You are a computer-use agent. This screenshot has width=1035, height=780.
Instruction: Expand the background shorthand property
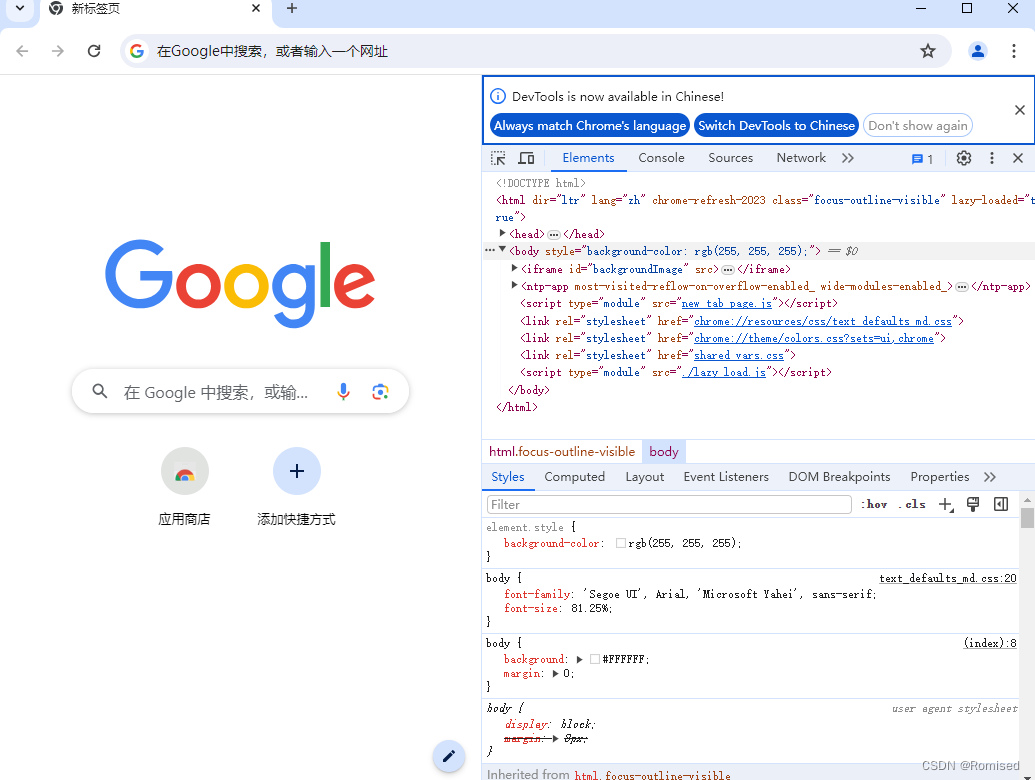tap(579, 659)
